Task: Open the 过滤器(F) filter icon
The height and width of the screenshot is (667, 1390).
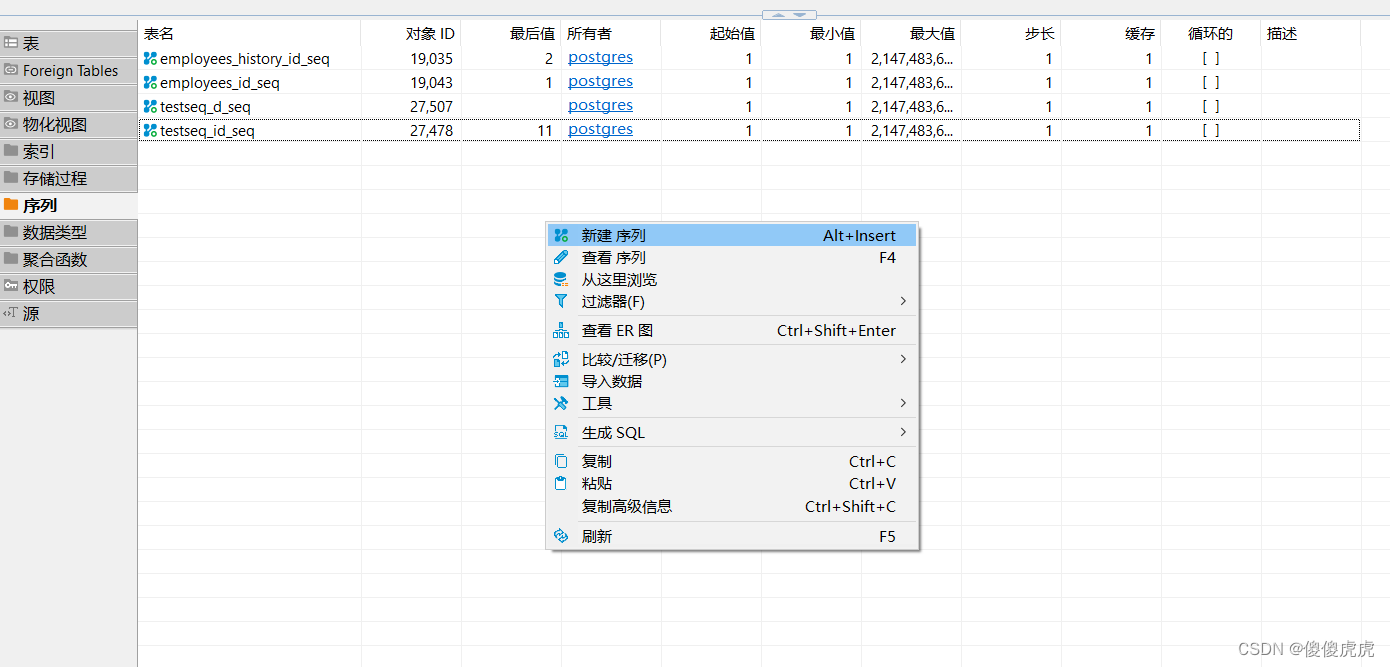Action: pyautogui.click(x=562, y=302)
